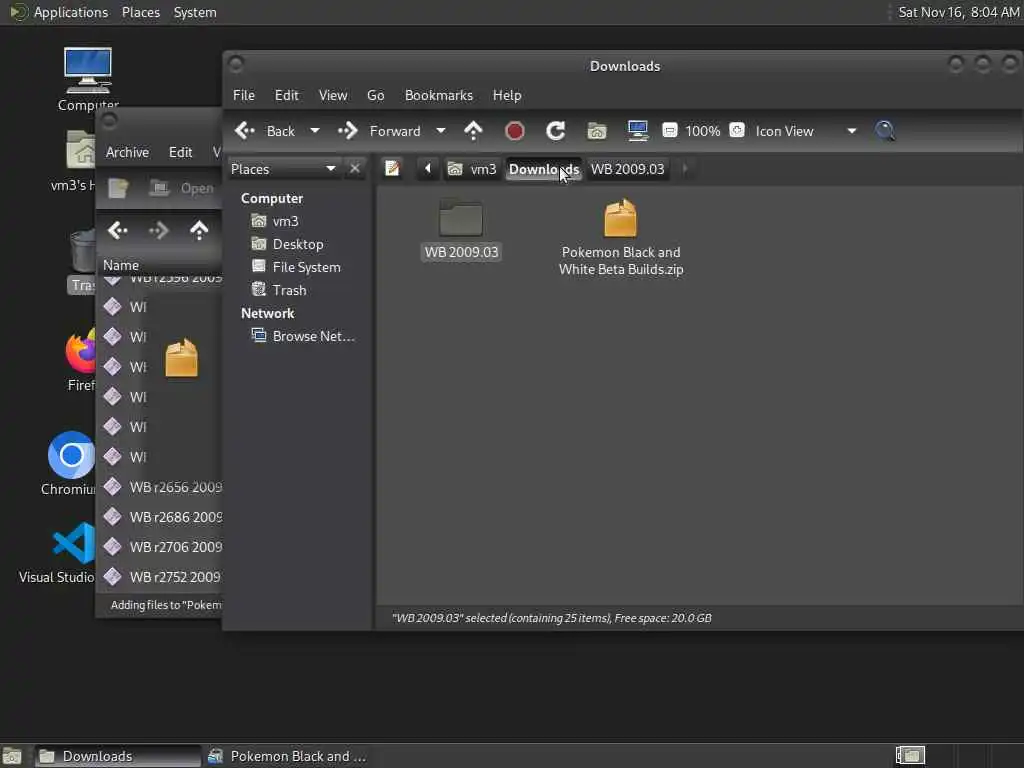Open the Go menu

[376, 95]
